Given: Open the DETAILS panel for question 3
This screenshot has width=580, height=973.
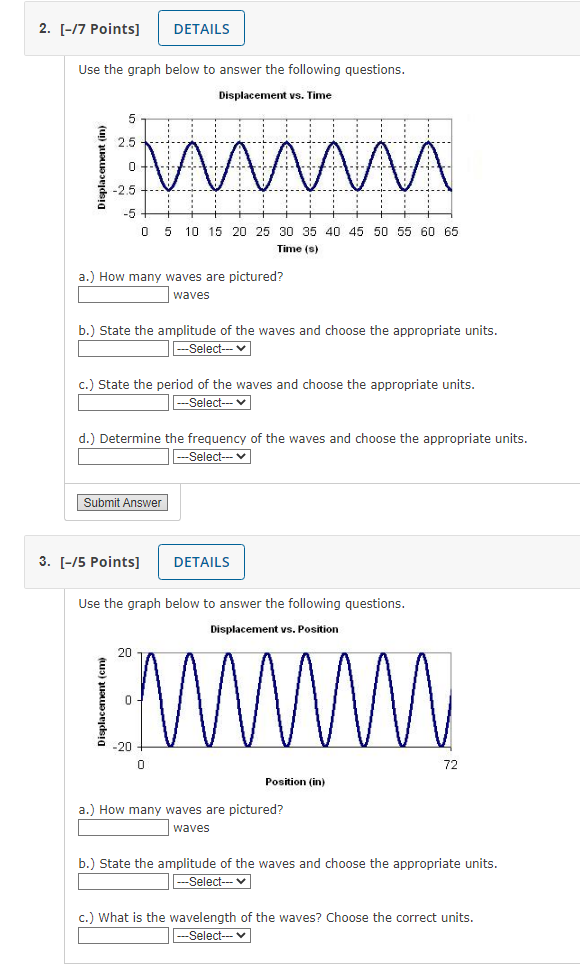Looking at the screenshot, I should [200, 562].
